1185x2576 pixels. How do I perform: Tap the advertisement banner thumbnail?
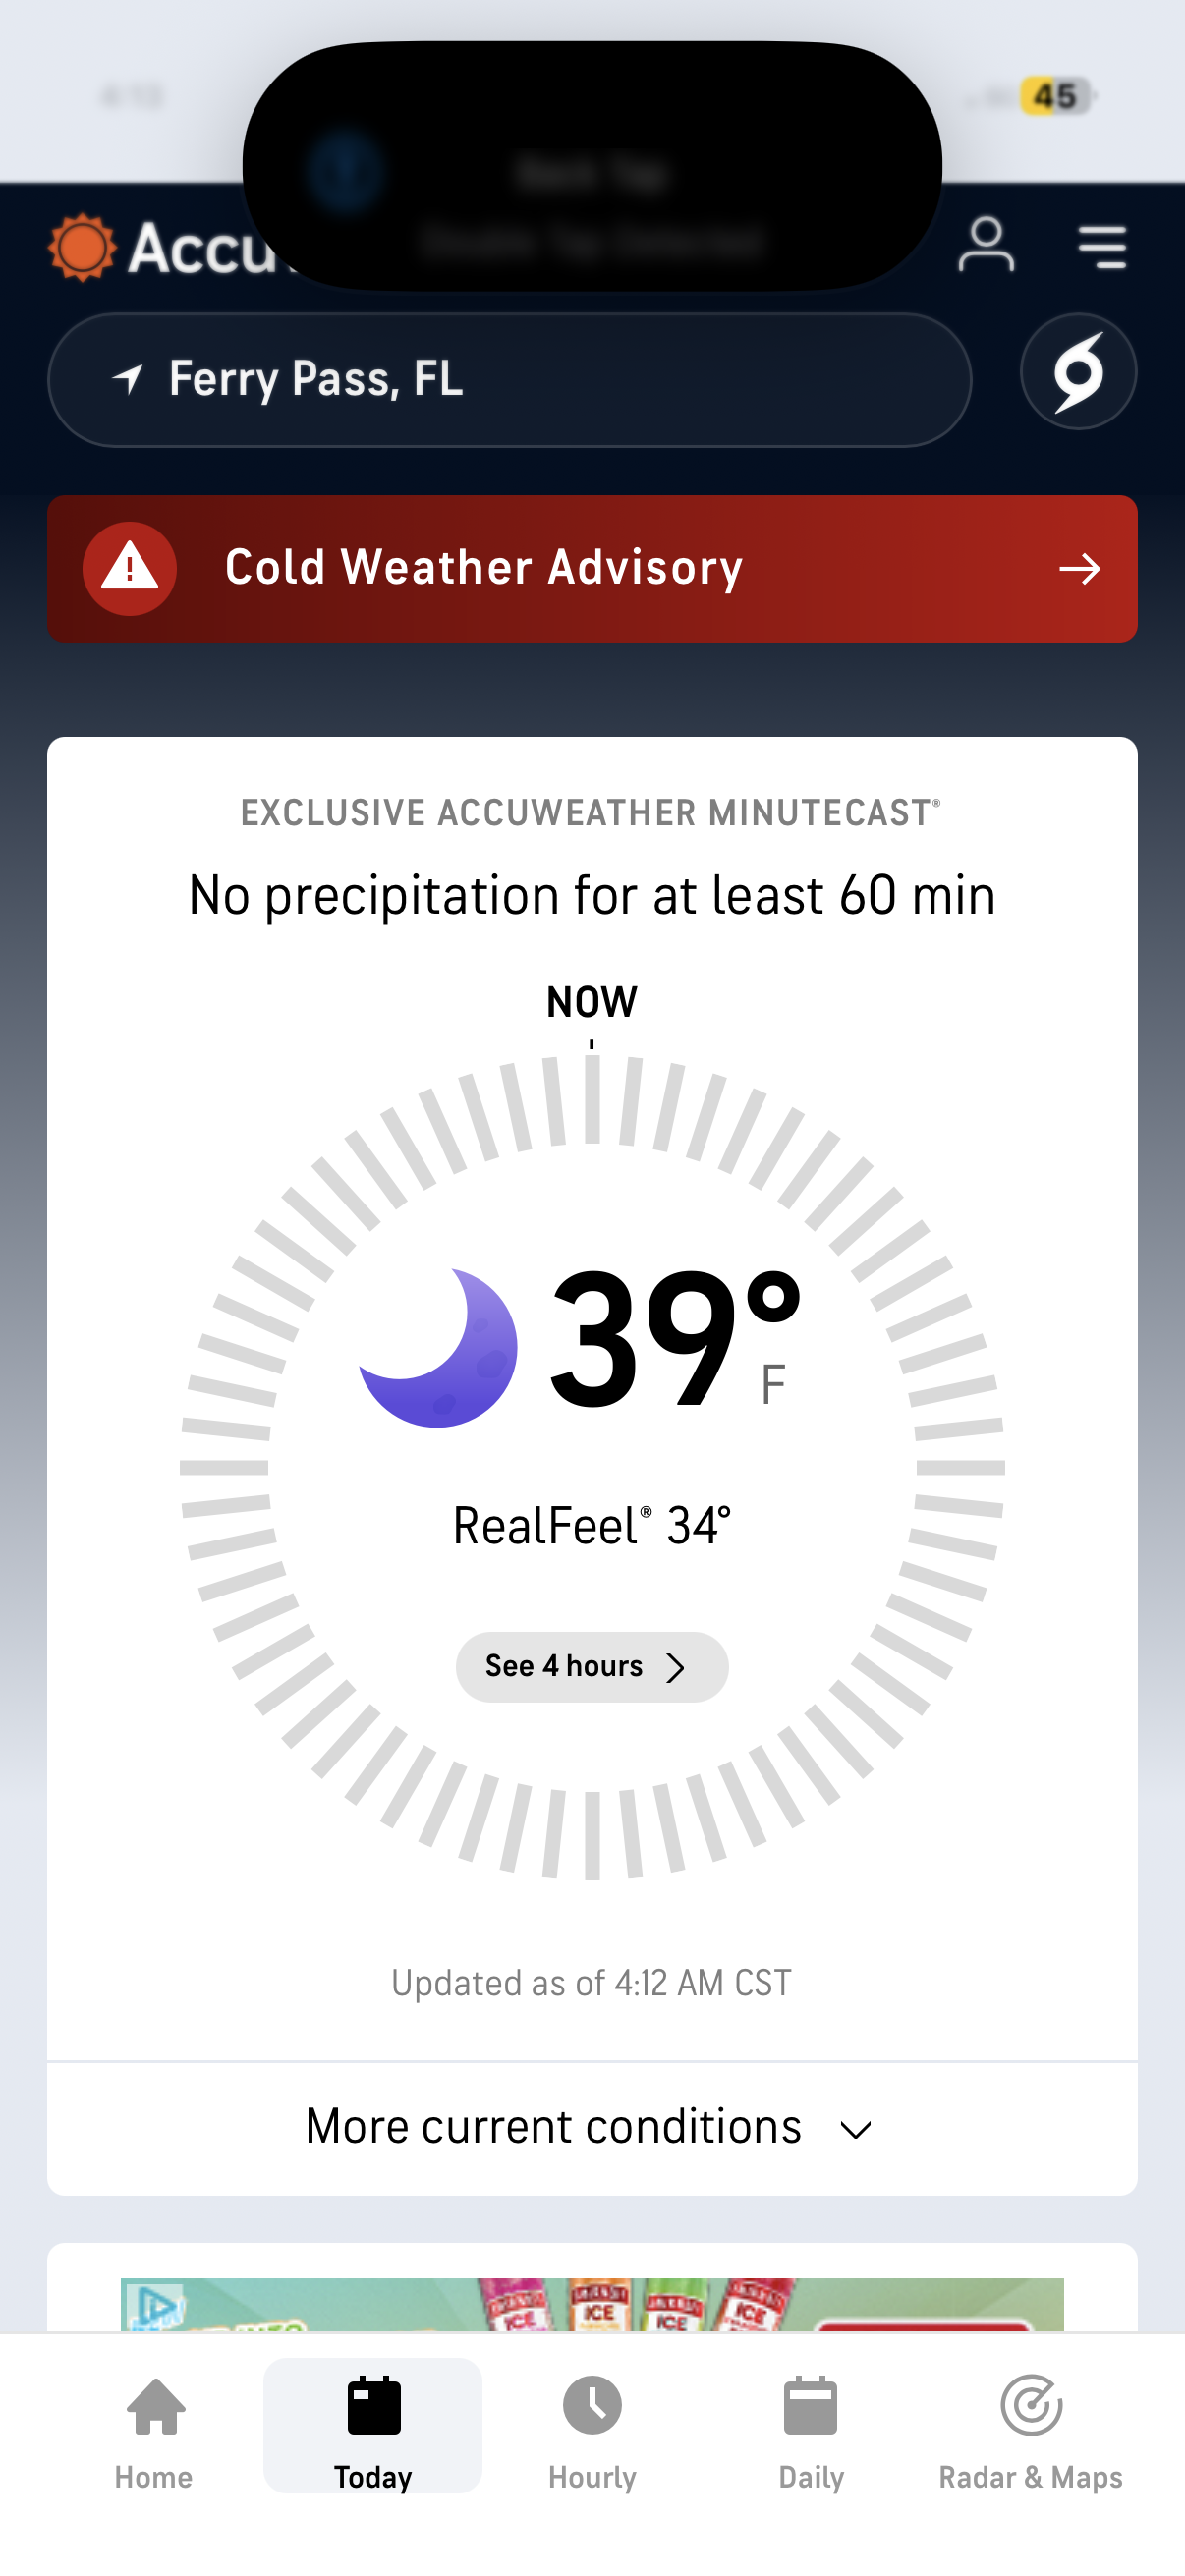coord(591,2304)
